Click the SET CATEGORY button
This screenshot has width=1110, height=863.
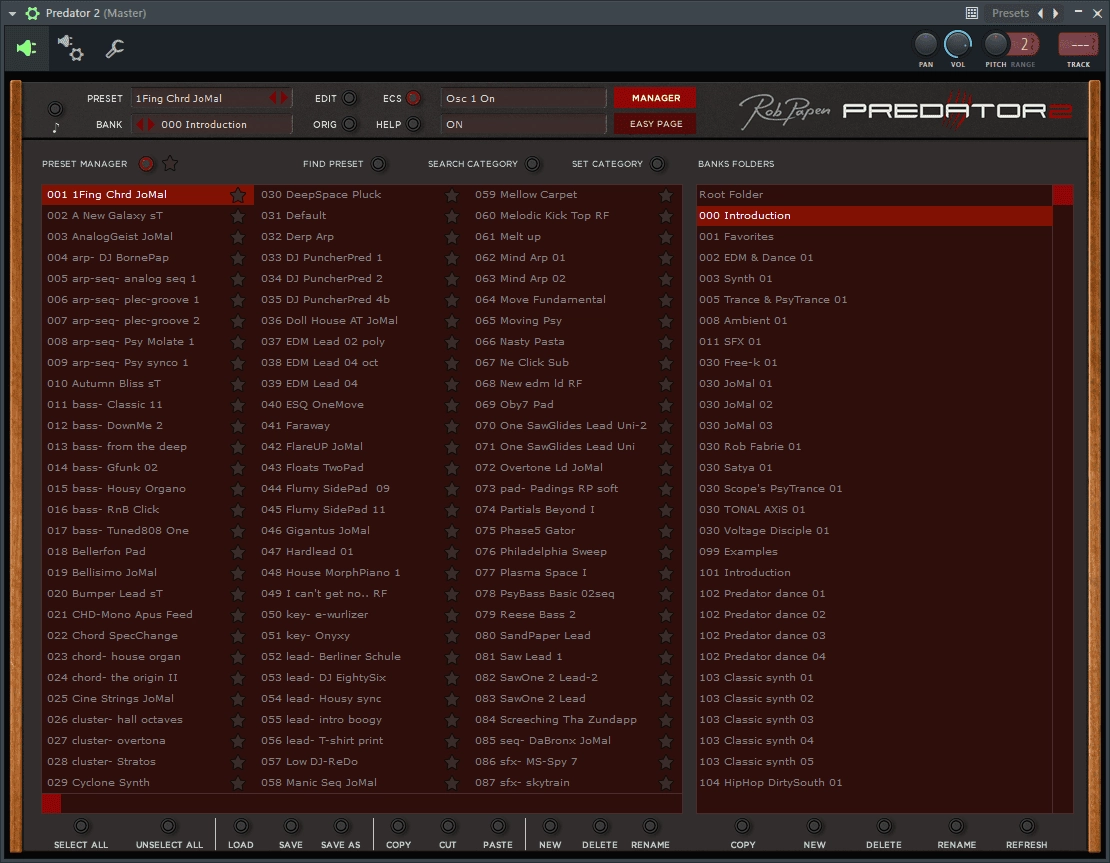658,164
